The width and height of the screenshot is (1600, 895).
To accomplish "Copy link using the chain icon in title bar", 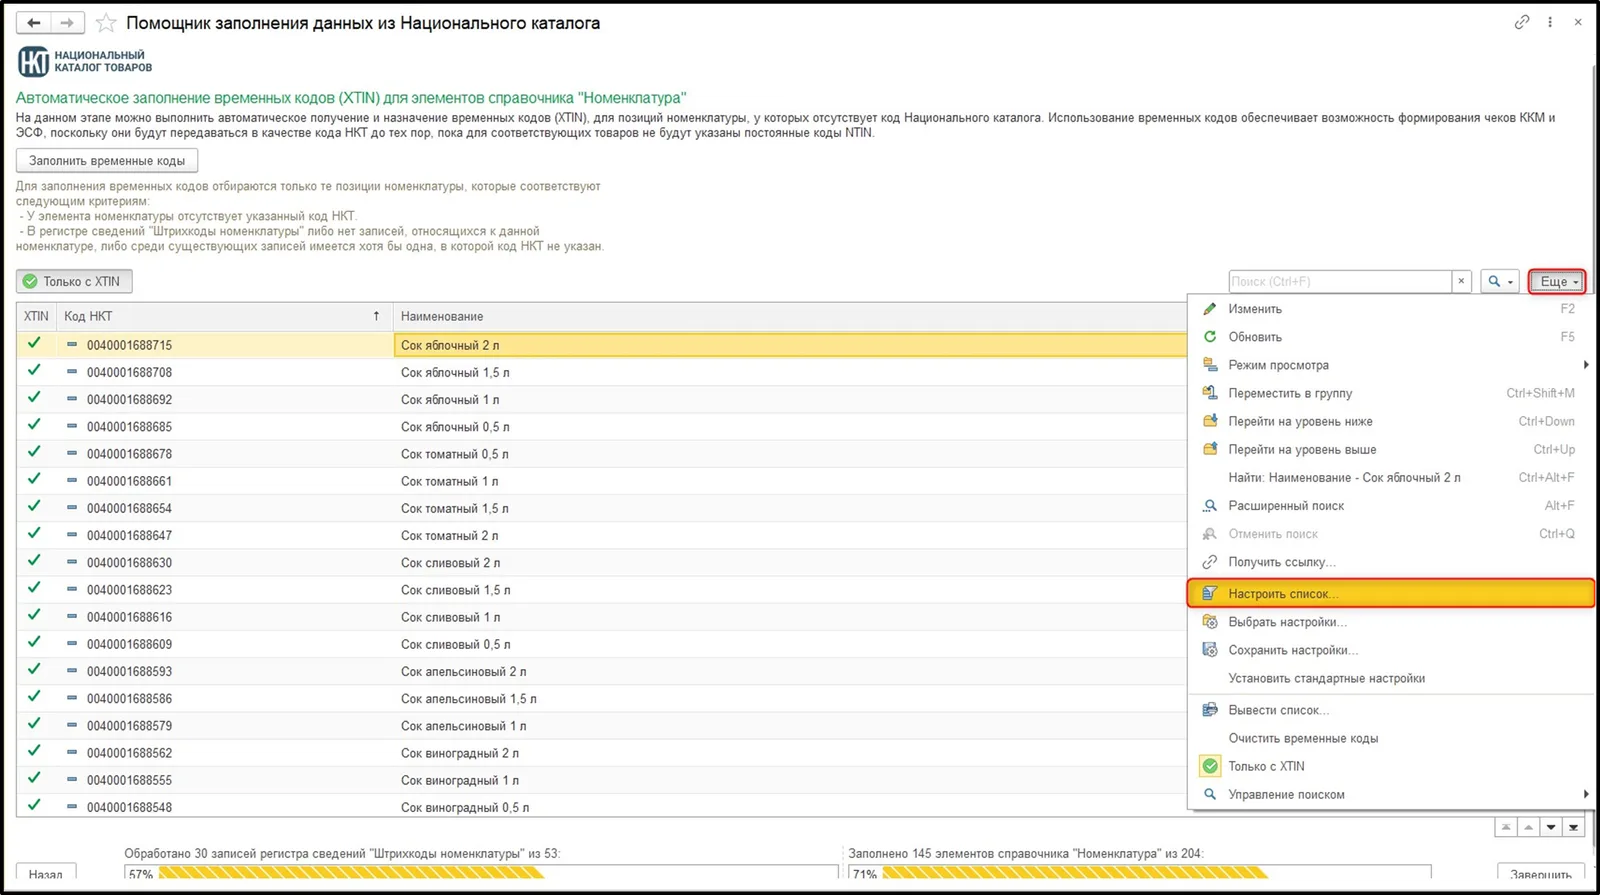I will (x=1522, y=22).
